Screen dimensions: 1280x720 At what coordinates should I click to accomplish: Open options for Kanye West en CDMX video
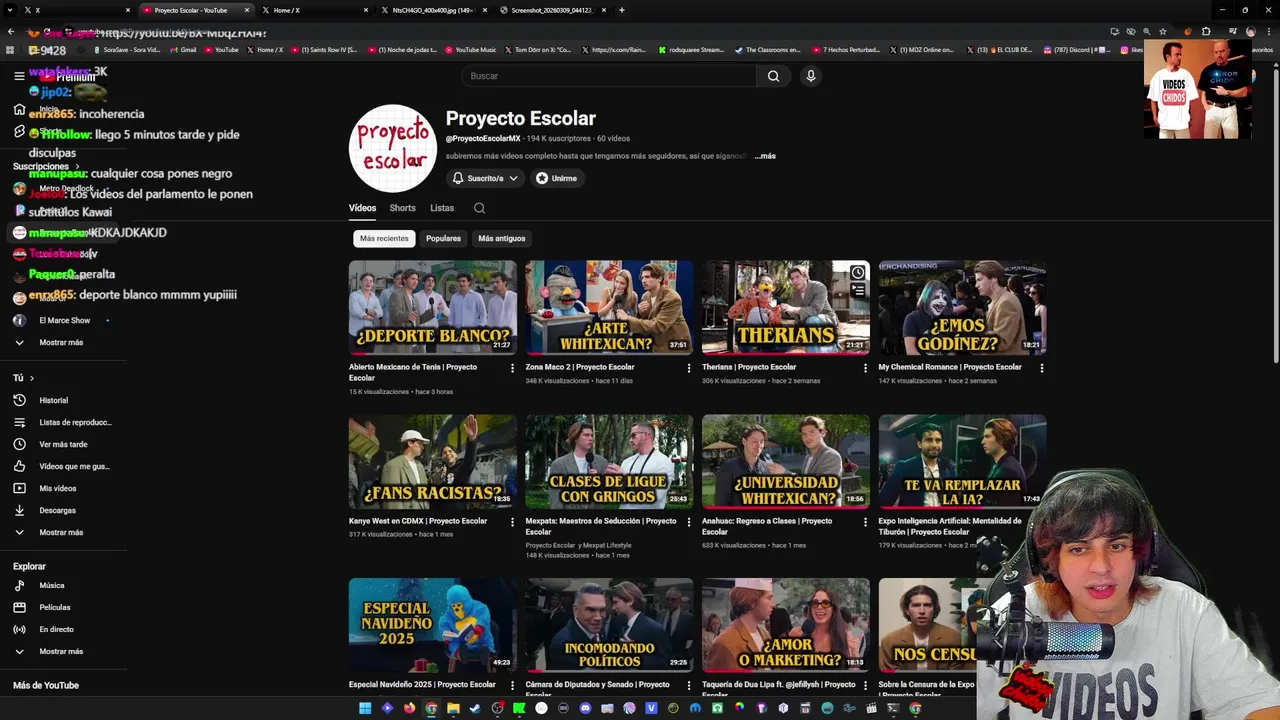click(512, 522)
